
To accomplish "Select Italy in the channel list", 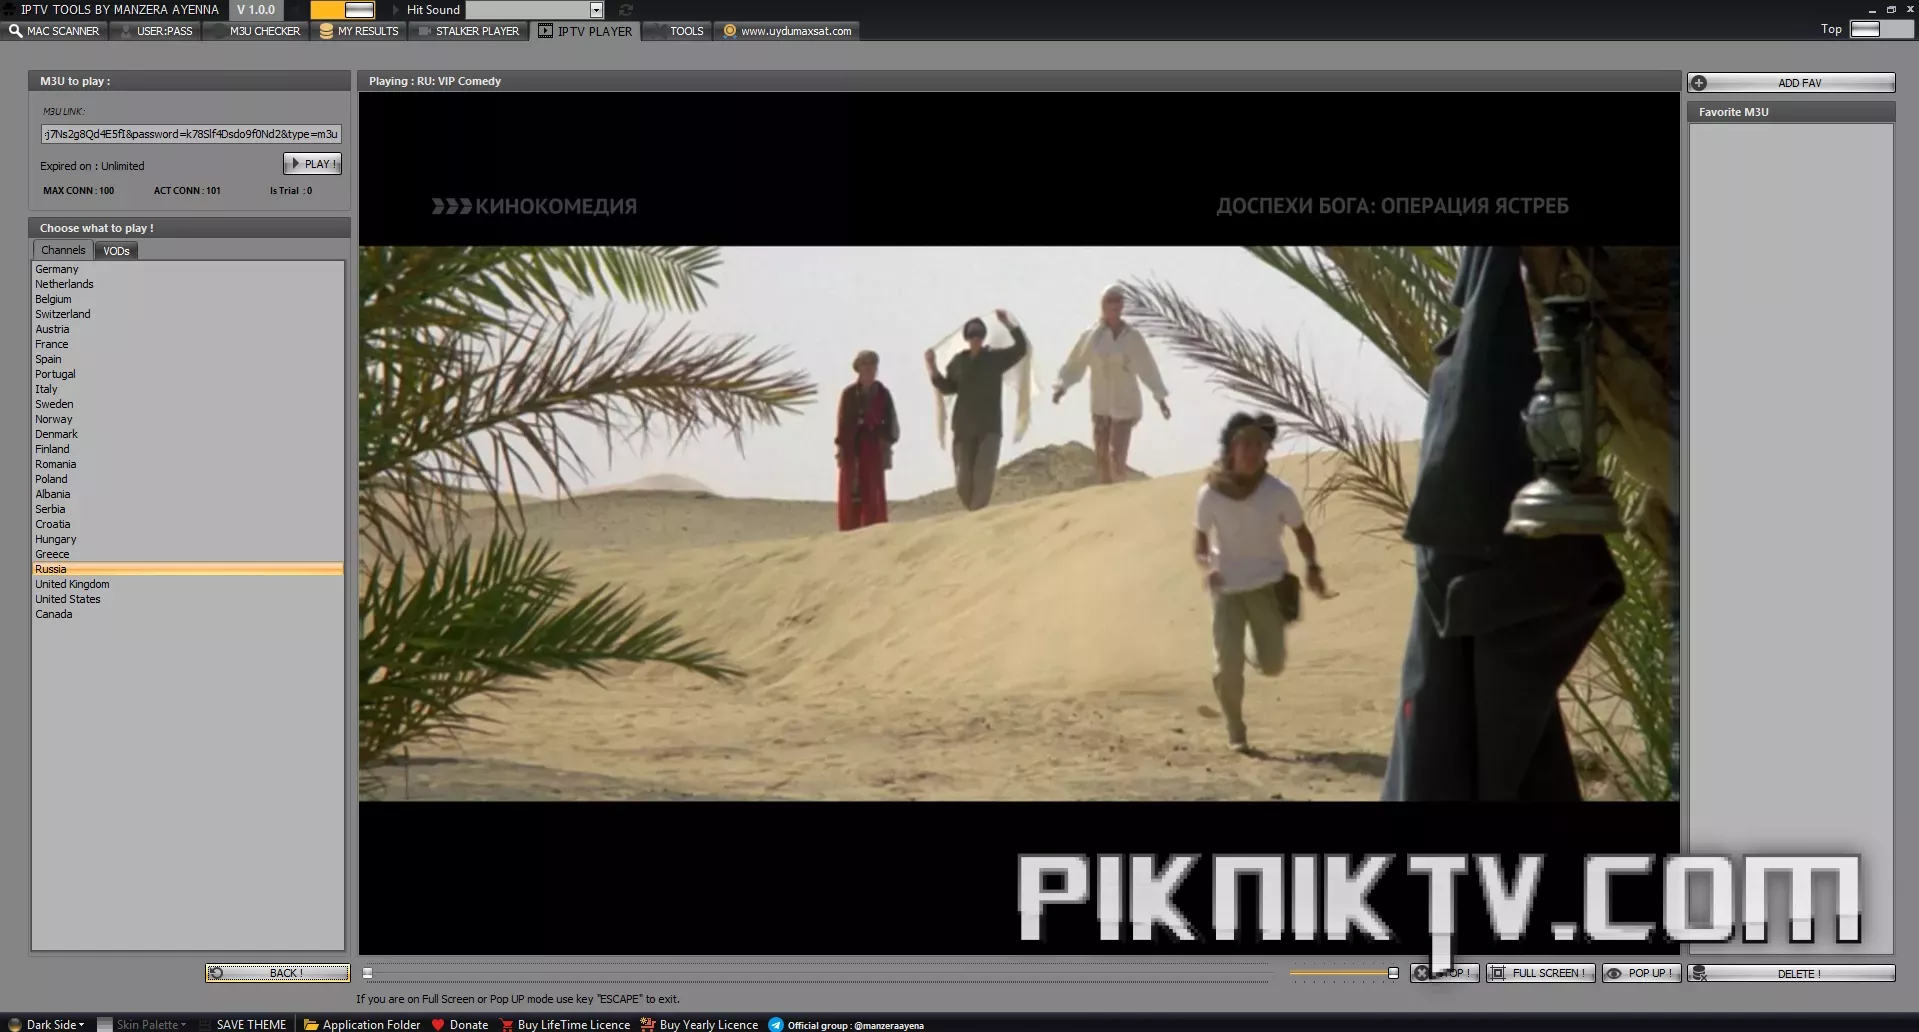I will (188, 389).
